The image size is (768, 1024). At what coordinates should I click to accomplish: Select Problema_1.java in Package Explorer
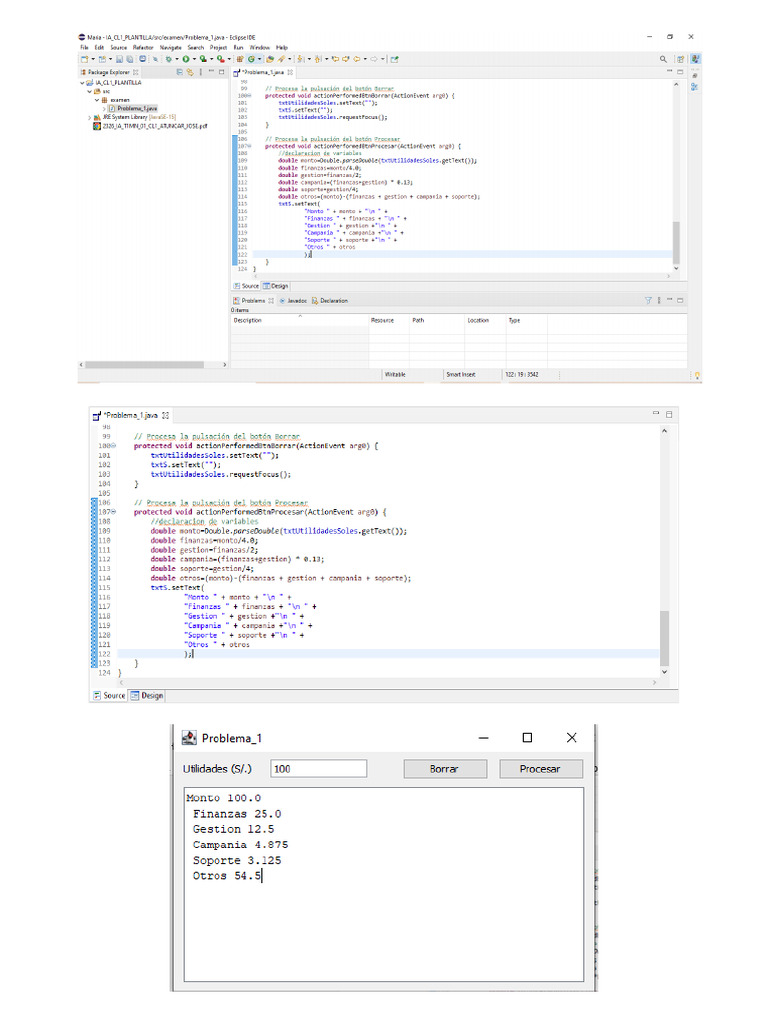136,108
